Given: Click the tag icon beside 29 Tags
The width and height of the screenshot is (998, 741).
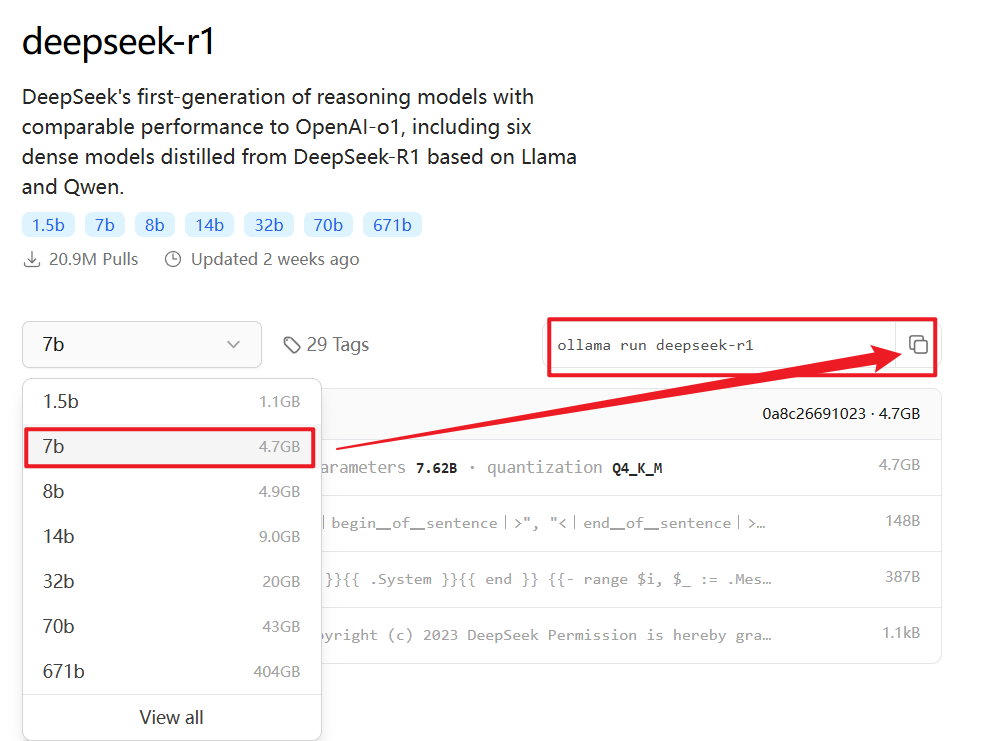Looking at the screenshot, I should point(292,345).
